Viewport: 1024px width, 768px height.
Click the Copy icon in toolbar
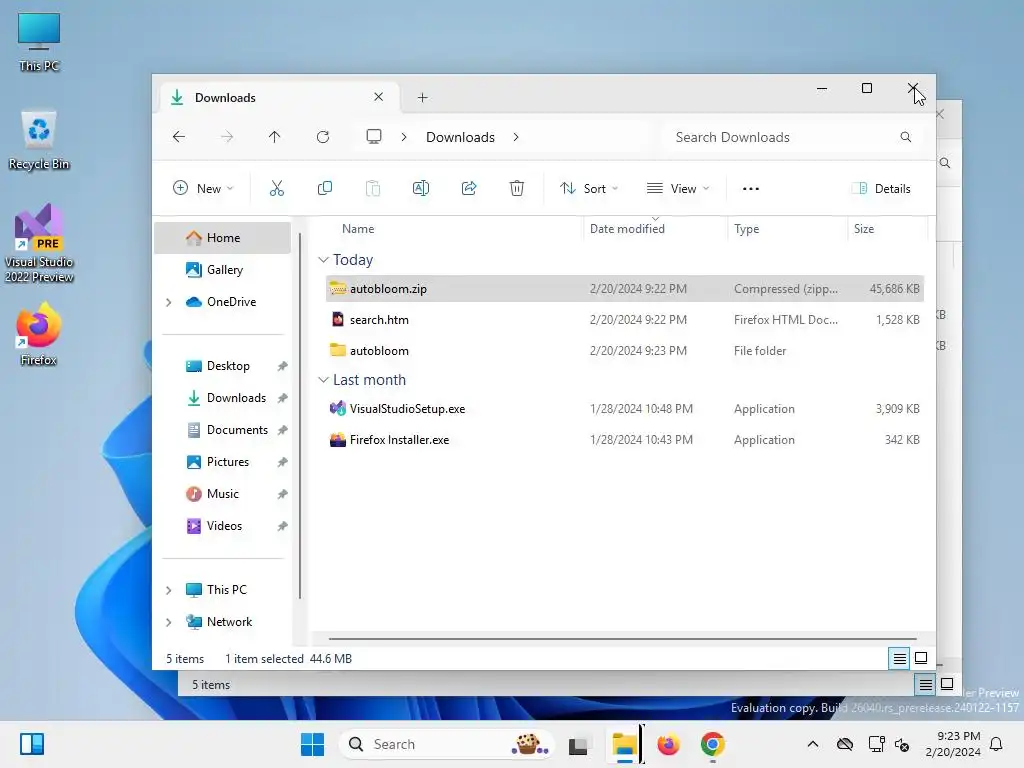(325, 189)
